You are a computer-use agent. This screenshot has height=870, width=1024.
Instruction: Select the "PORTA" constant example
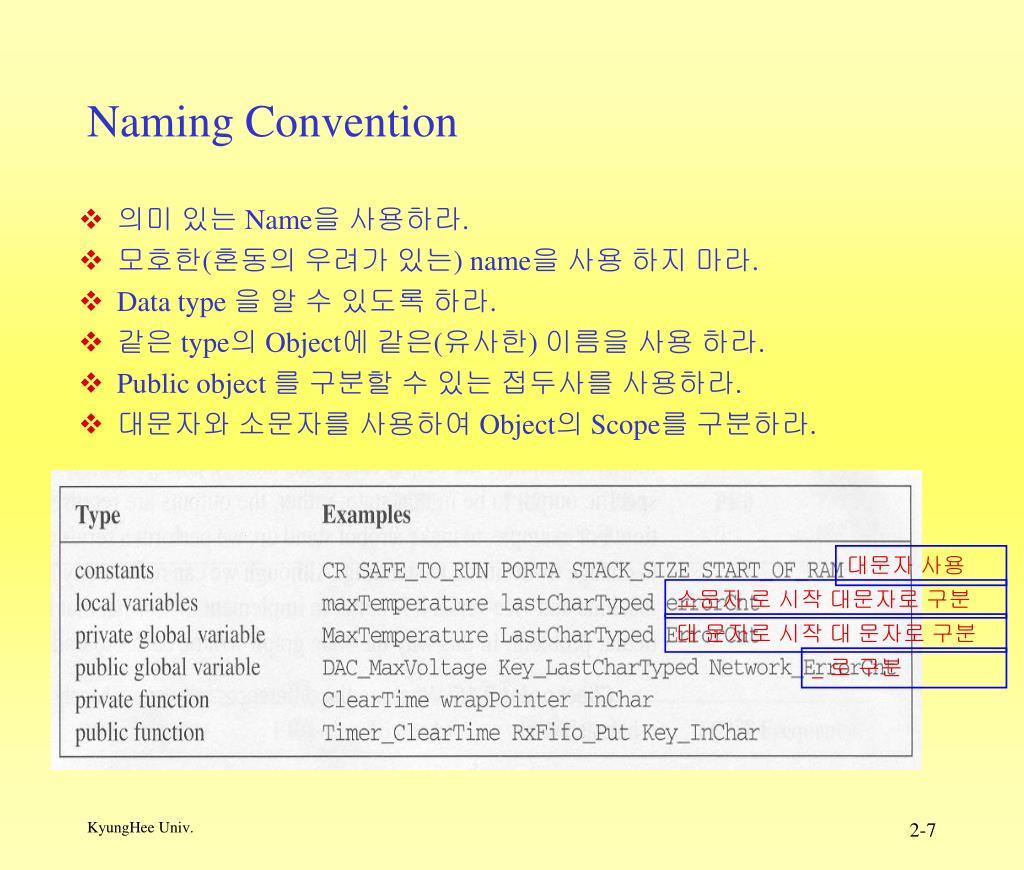pos(530,571)
